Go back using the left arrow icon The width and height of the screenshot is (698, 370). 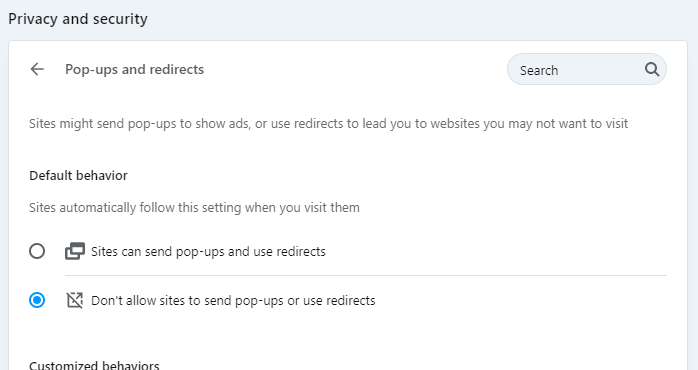[37, 69]
